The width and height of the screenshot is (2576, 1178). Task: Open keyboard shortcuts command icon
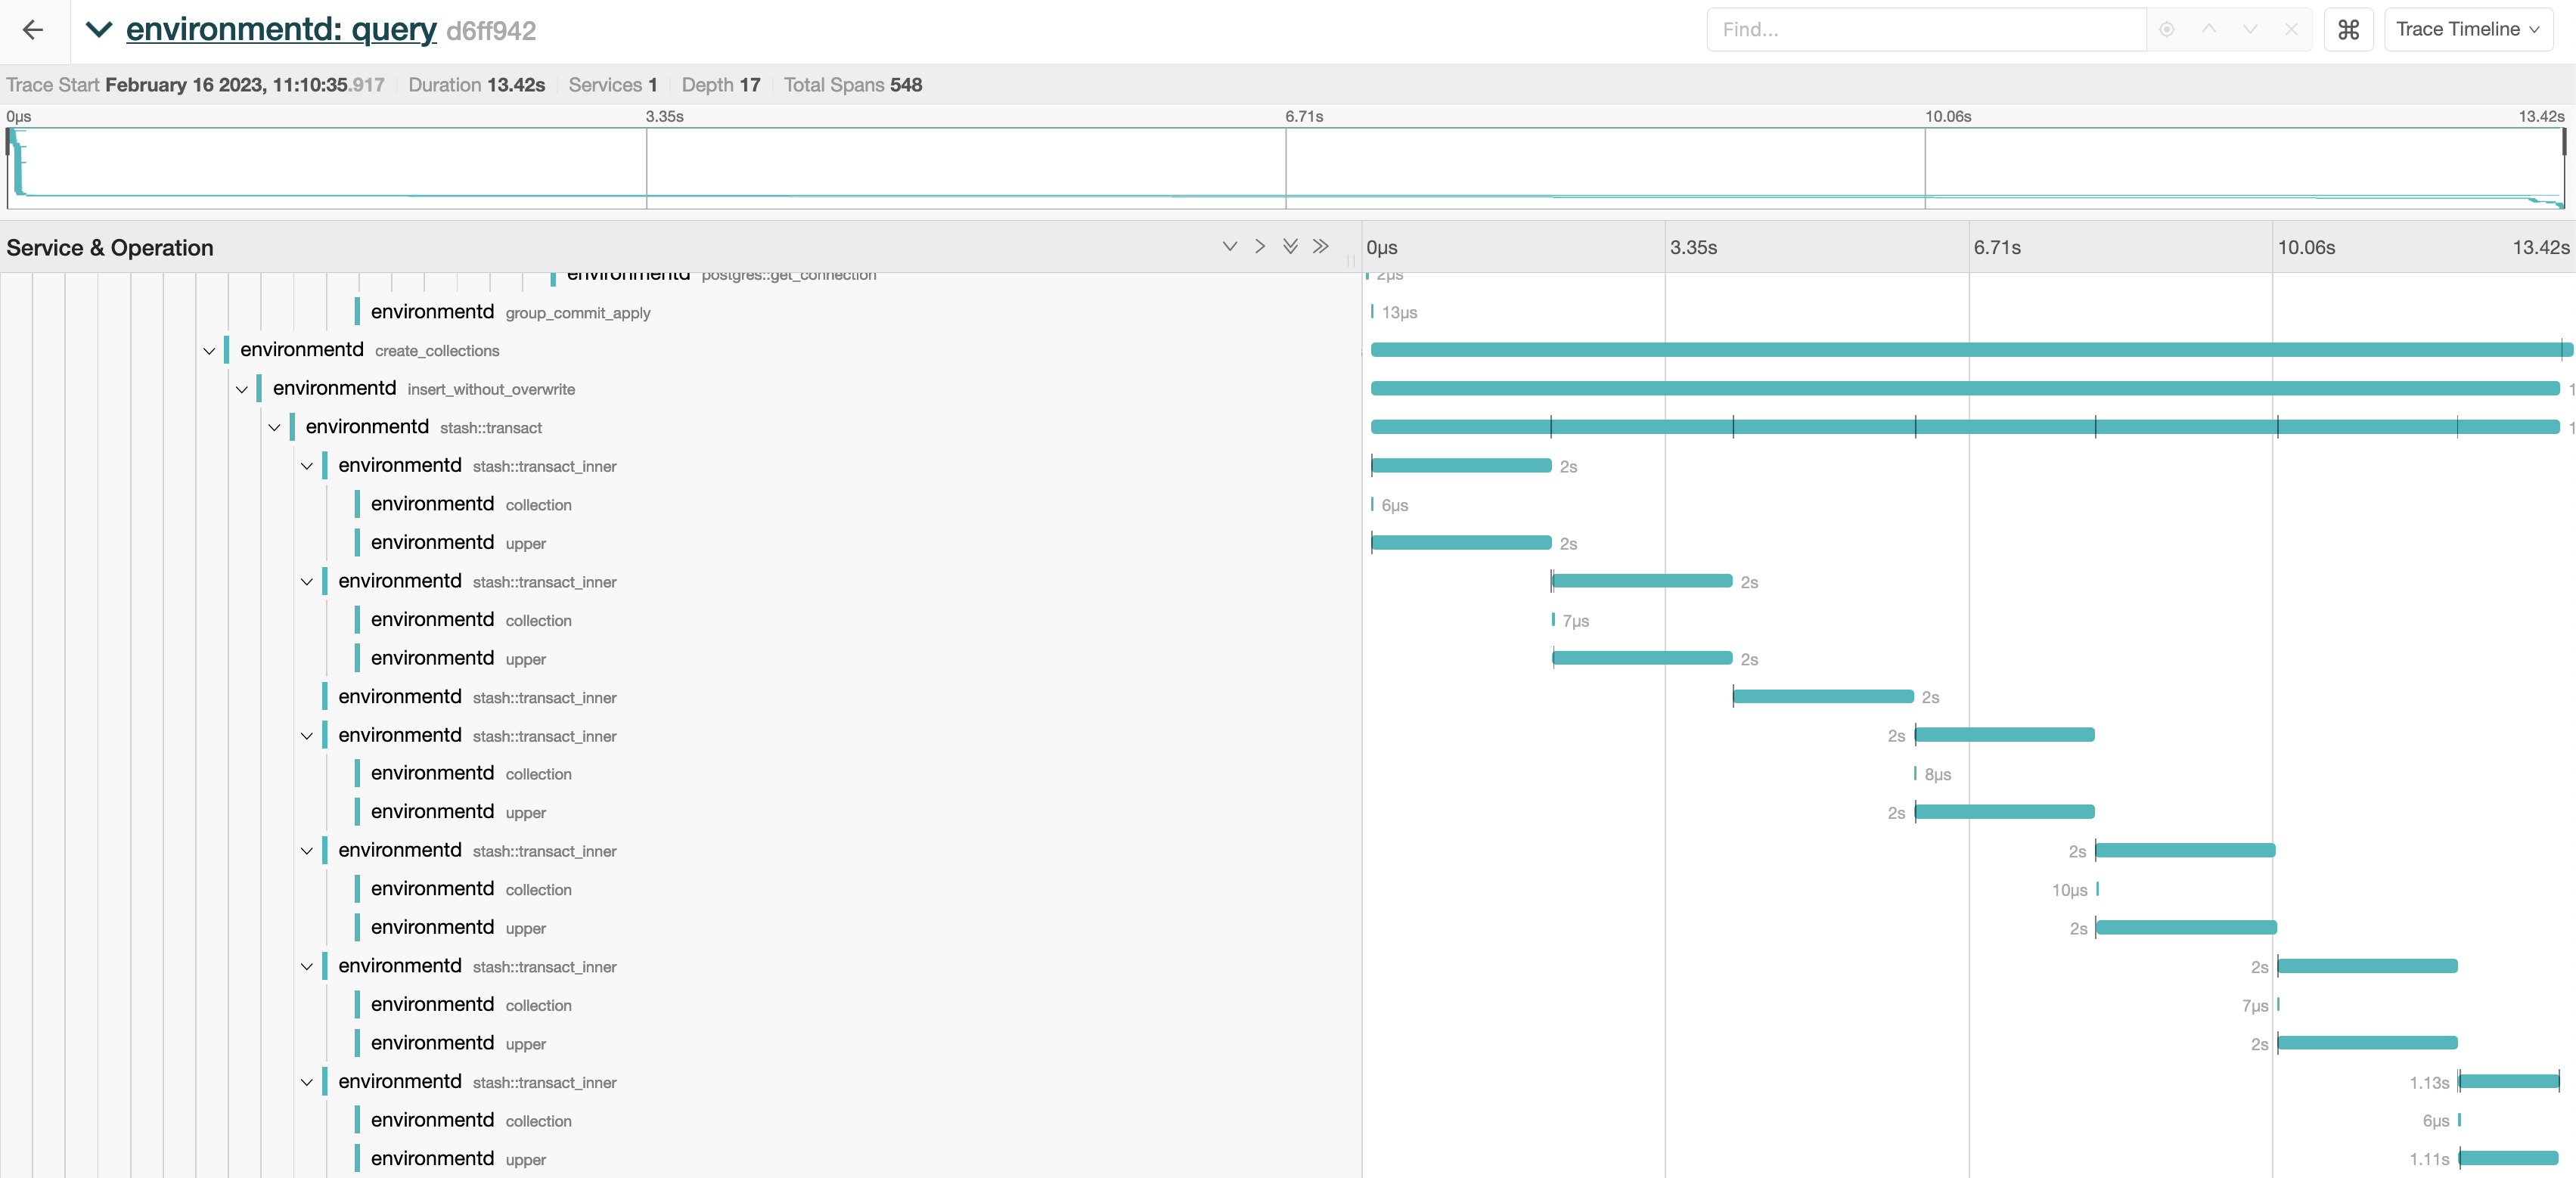[2348, 30]
